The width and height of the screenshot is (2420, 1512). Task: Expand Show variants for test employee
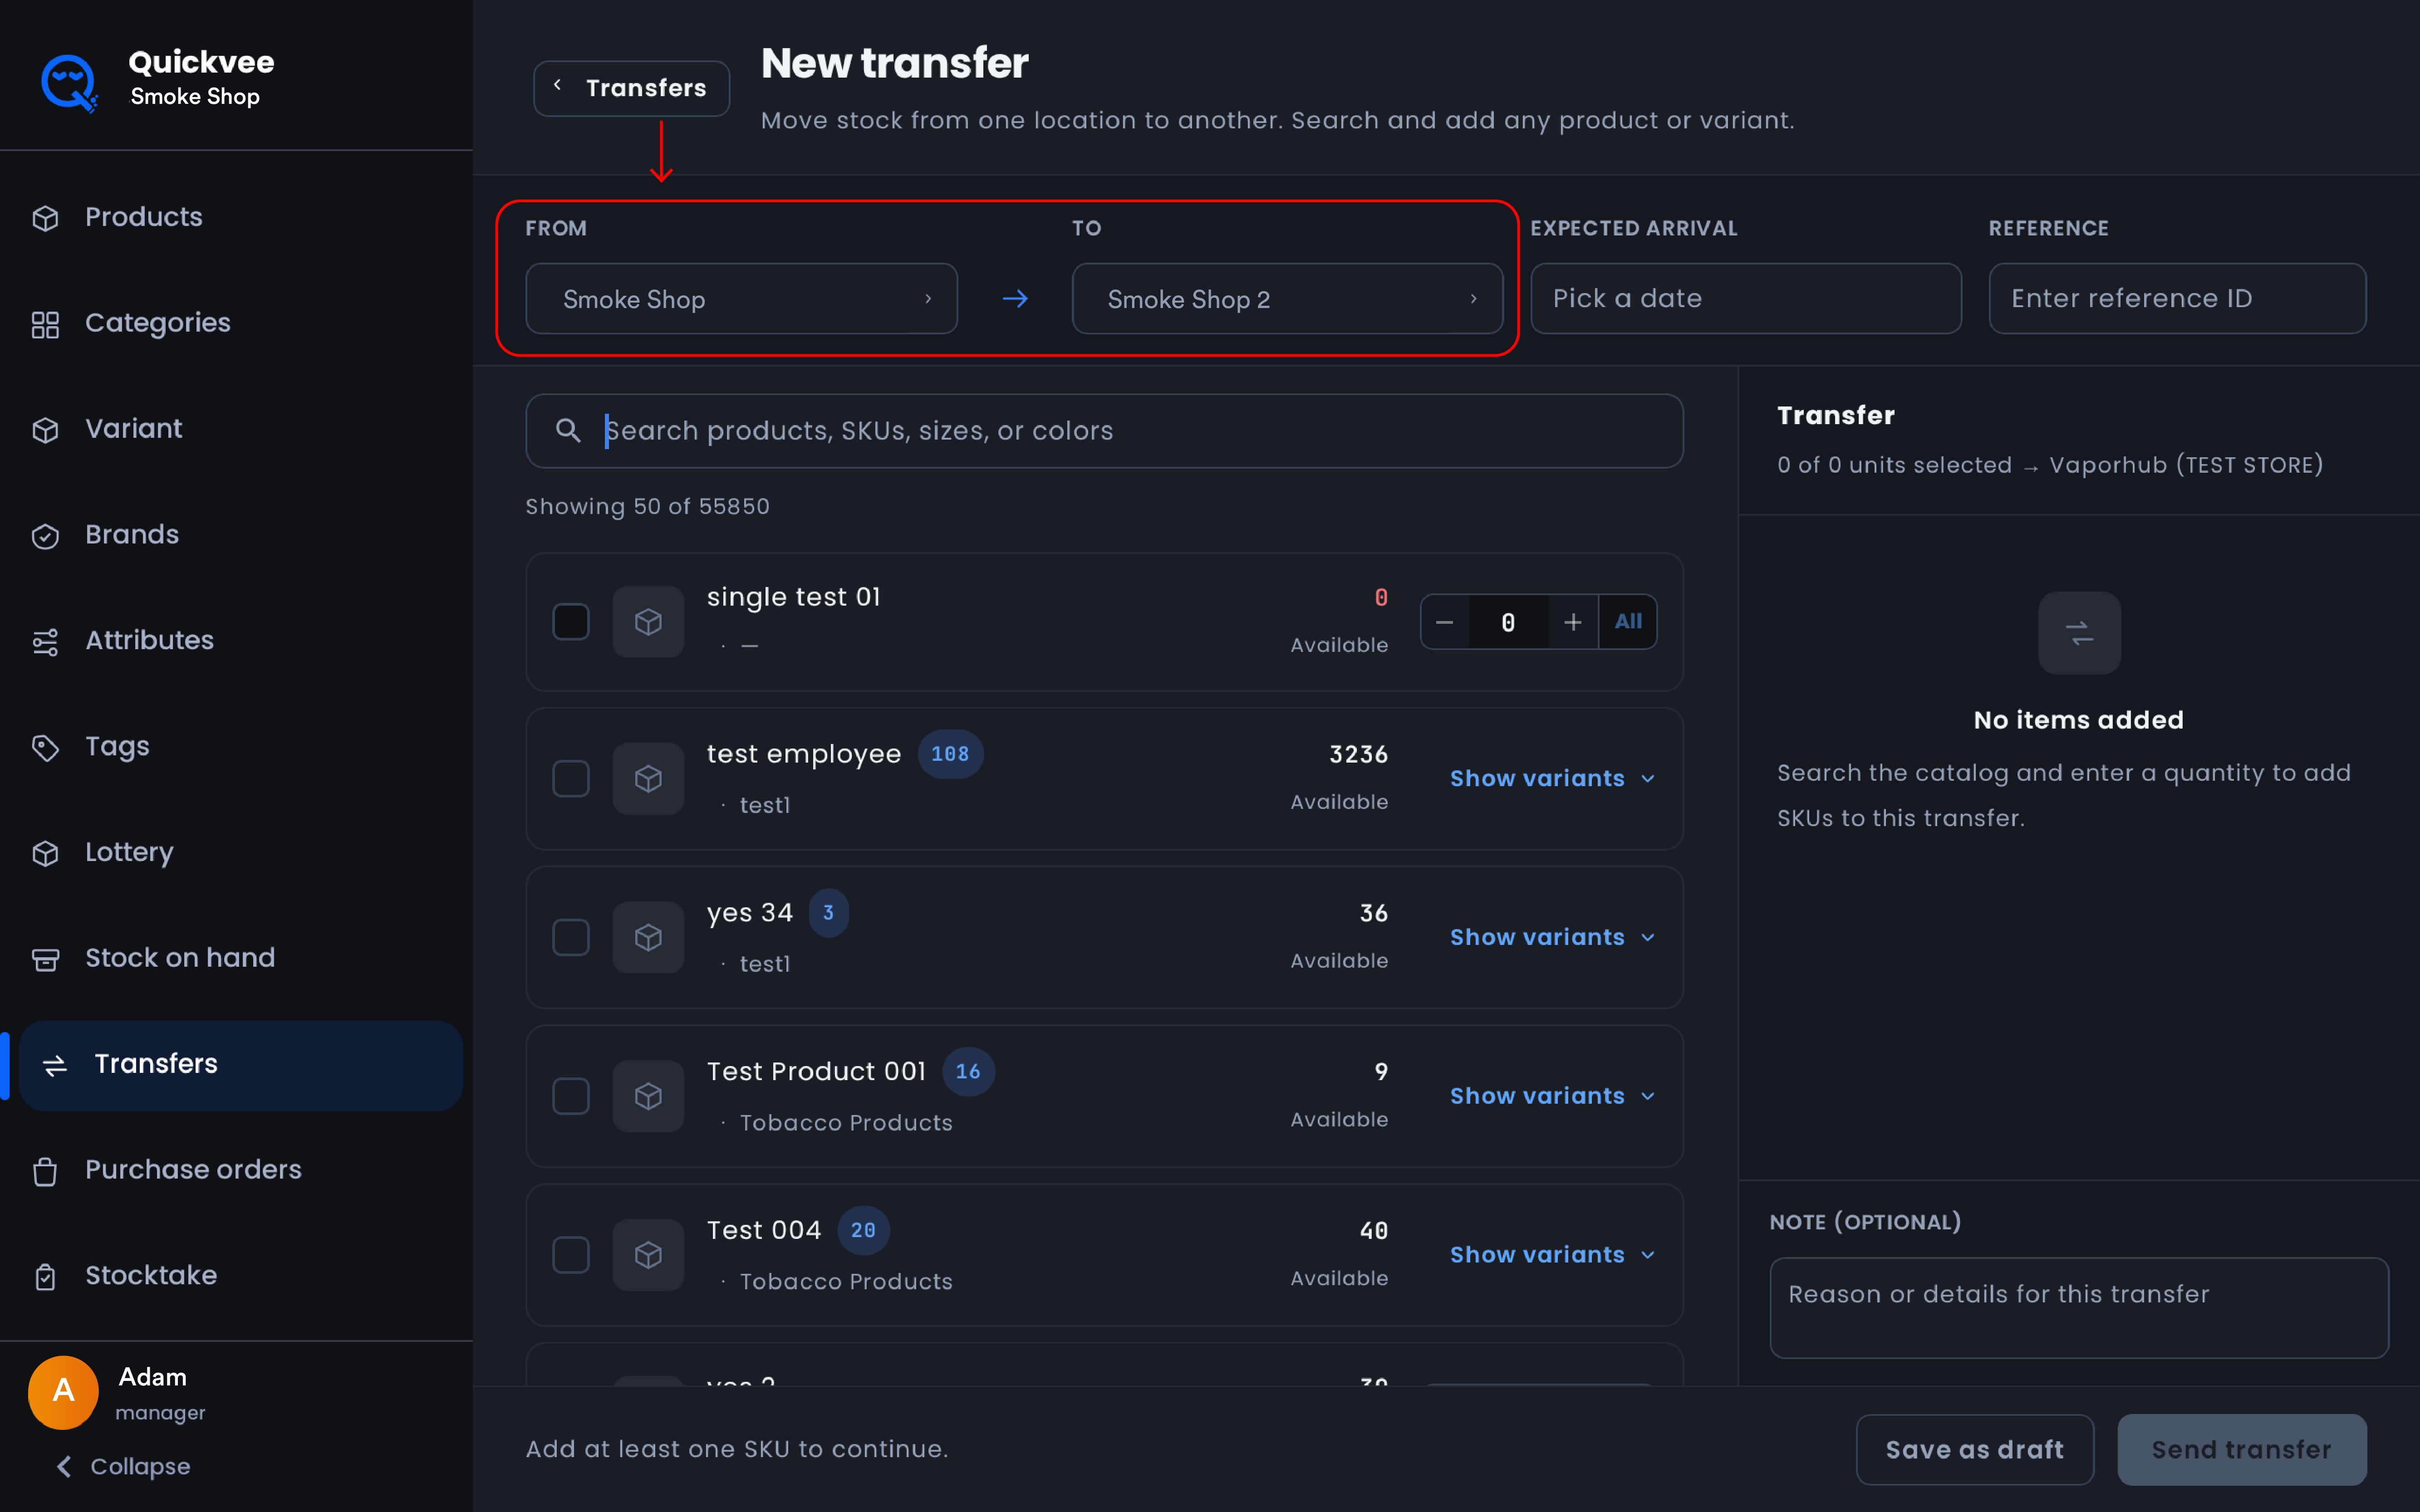tap(1552, 778)
